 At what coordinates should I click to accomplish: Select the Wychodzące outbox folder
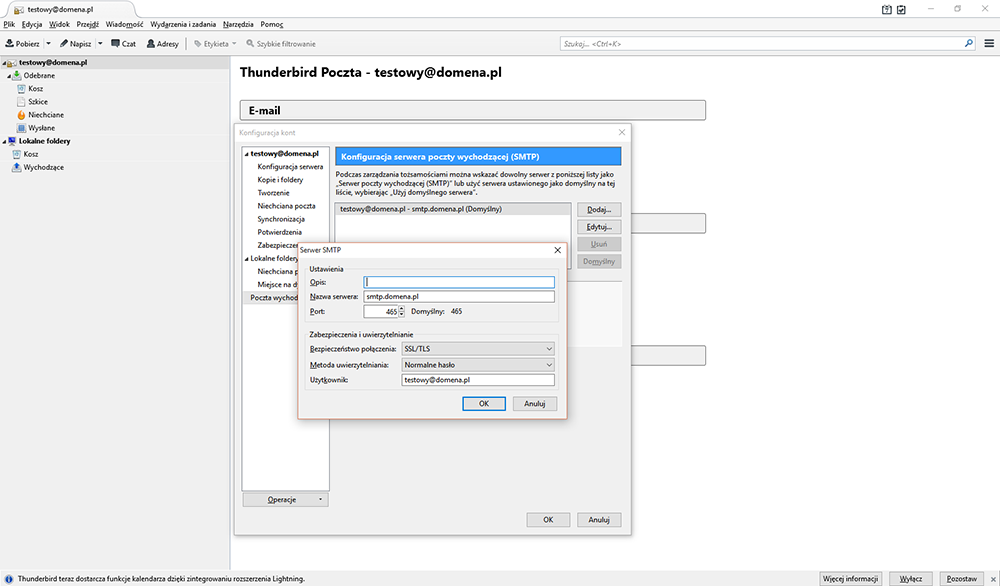43,168
